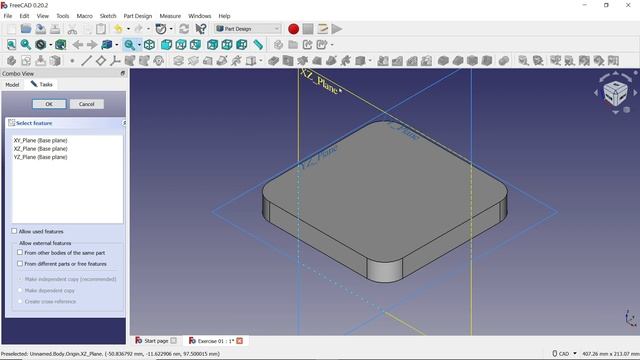Open the File menu
Screen dimensions: 640x360
coord(8,16)
